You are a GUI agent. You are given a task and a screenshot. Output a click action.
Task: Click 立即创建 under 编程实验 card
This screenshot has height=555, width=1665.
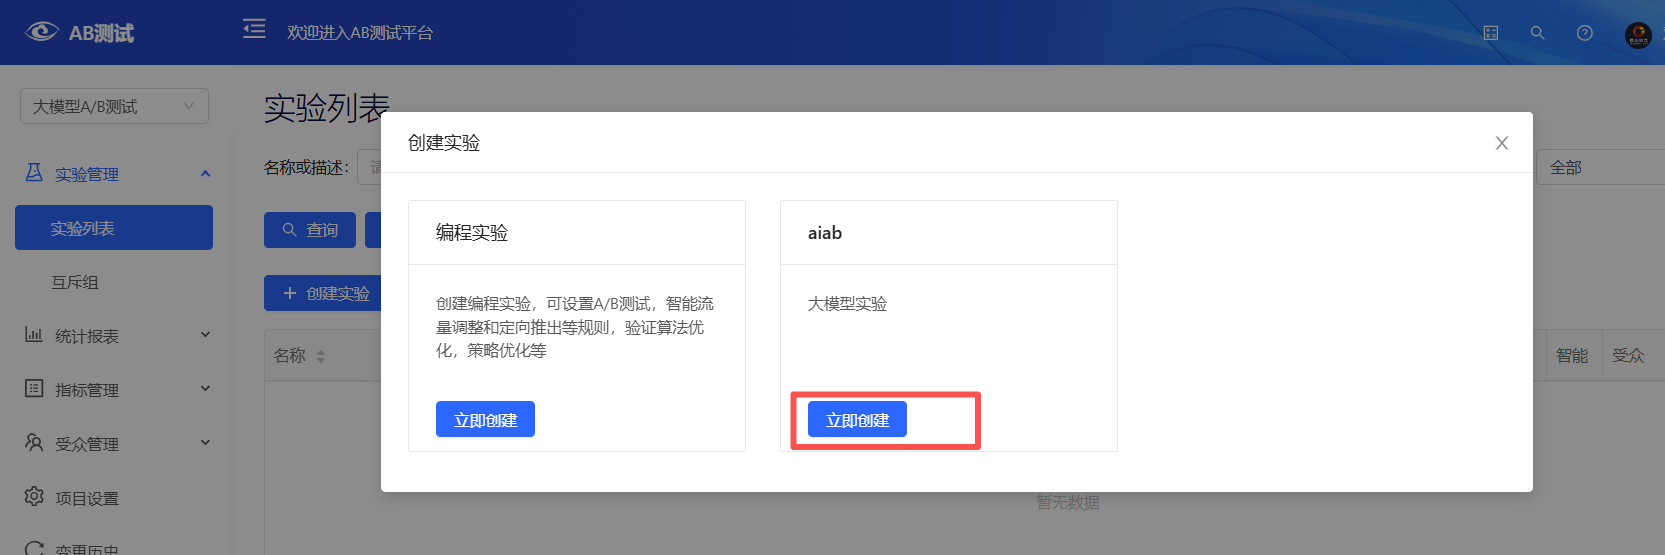pyautogui.click(x=485, y=420)
